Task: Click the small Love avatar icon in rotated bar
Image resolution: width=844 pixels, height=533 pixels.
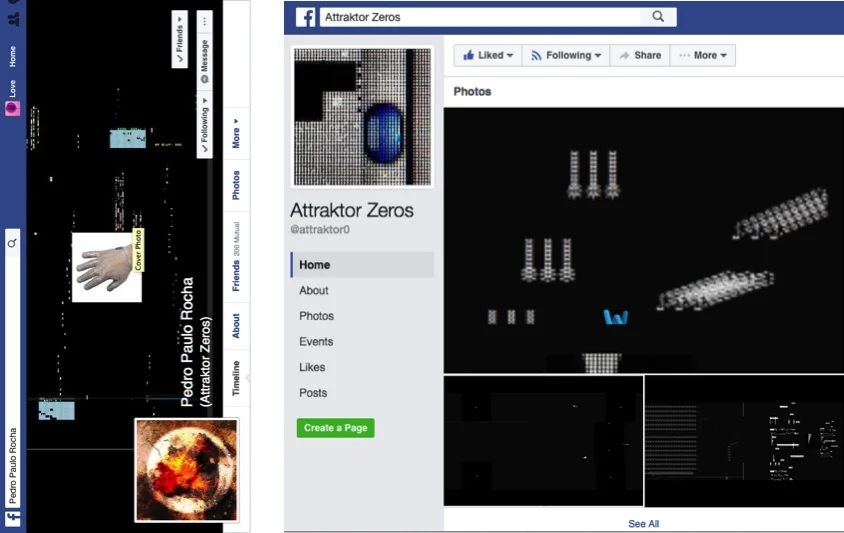Action: coord(12,109)
